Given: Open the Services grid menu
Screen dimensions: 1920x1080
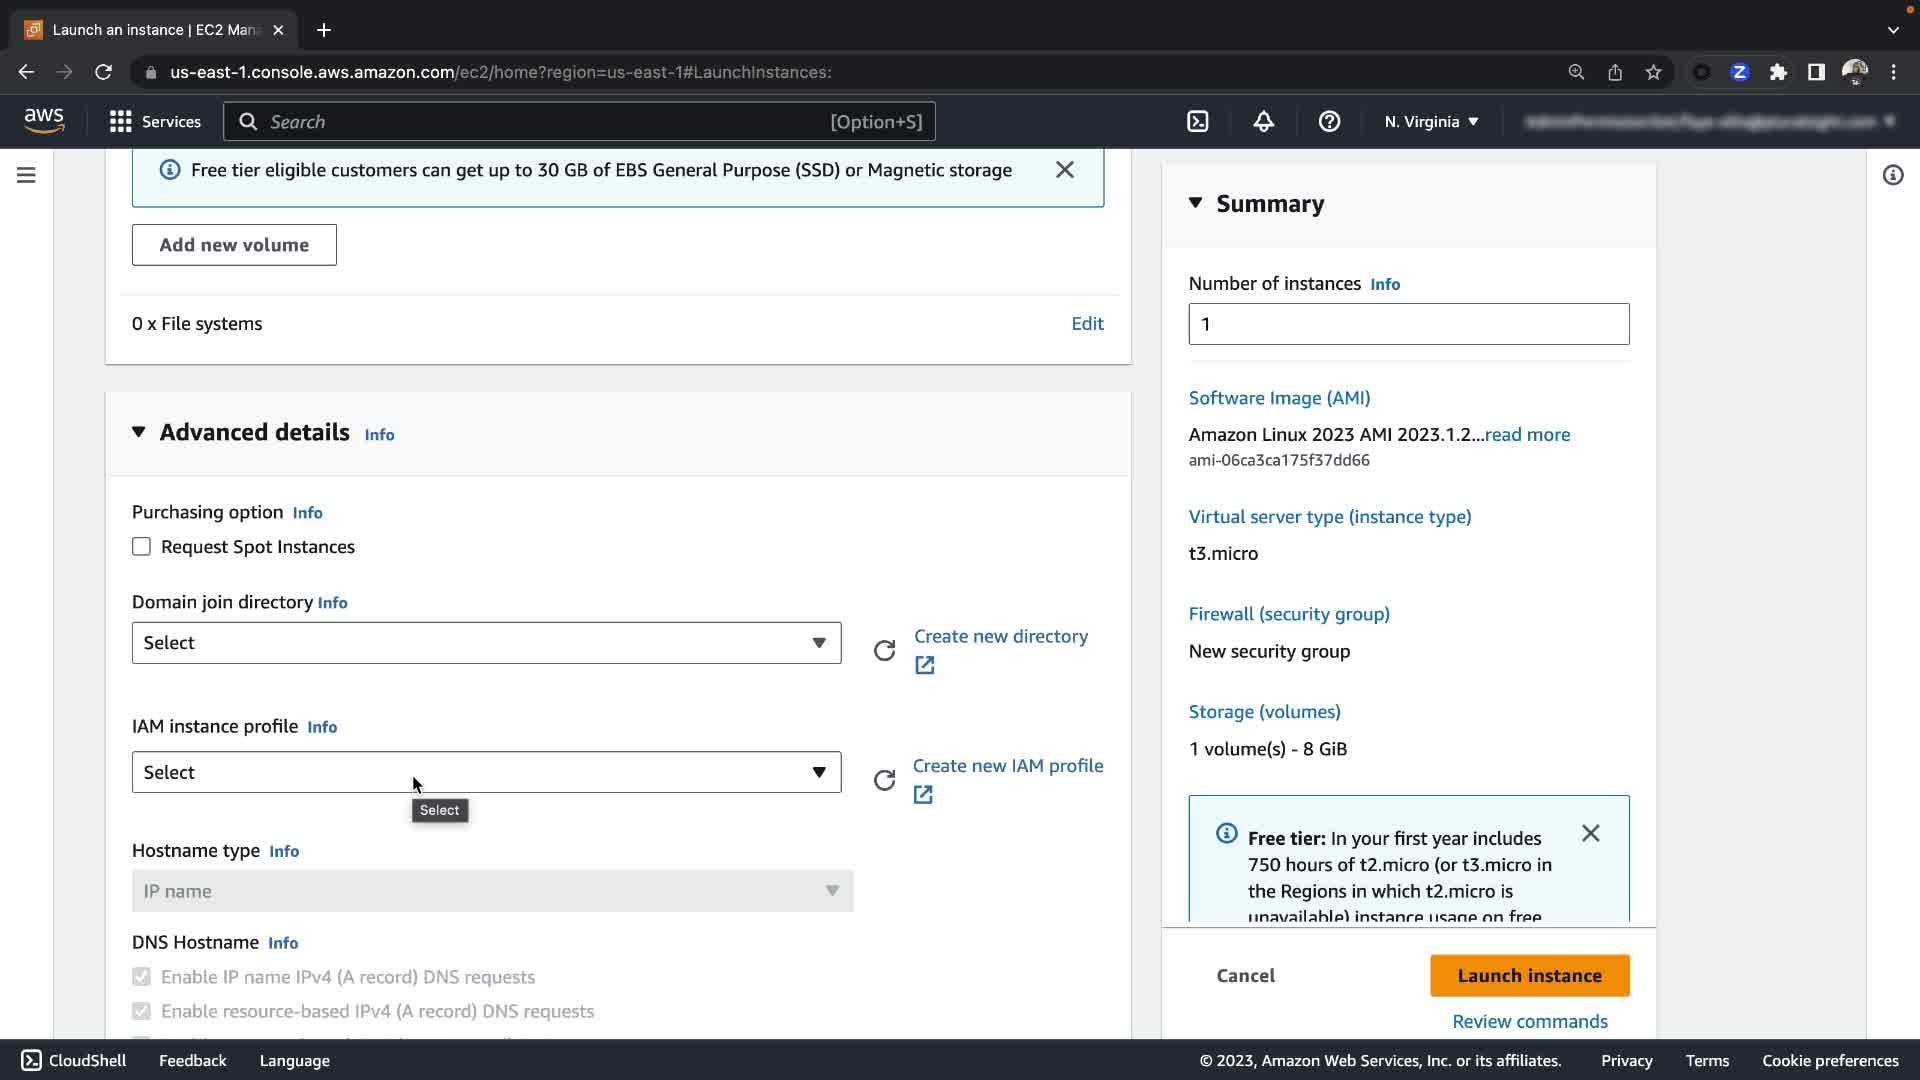Looking at the screenshot, I should [155, 122].
